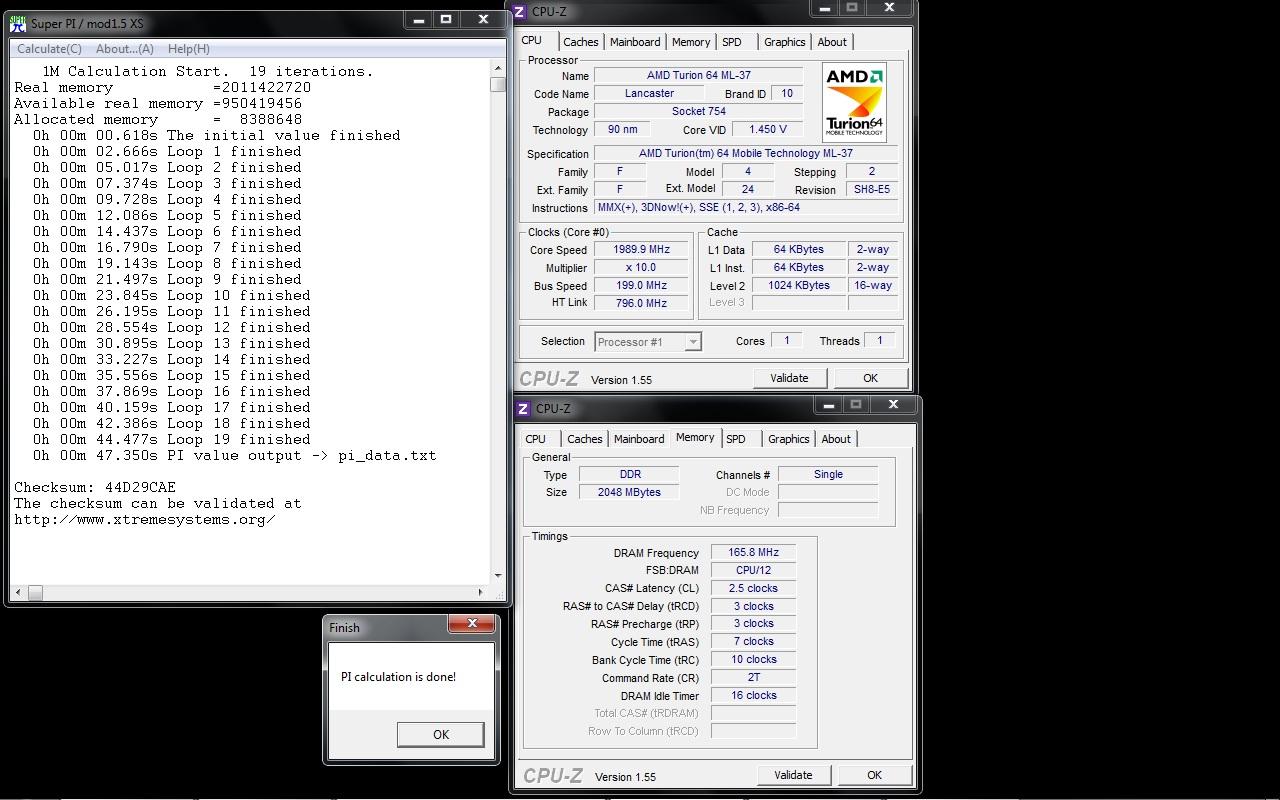Screen dimensions: 1280x800
Task: Click the Loop 19 finished line
Action: (x=171, y=440)
